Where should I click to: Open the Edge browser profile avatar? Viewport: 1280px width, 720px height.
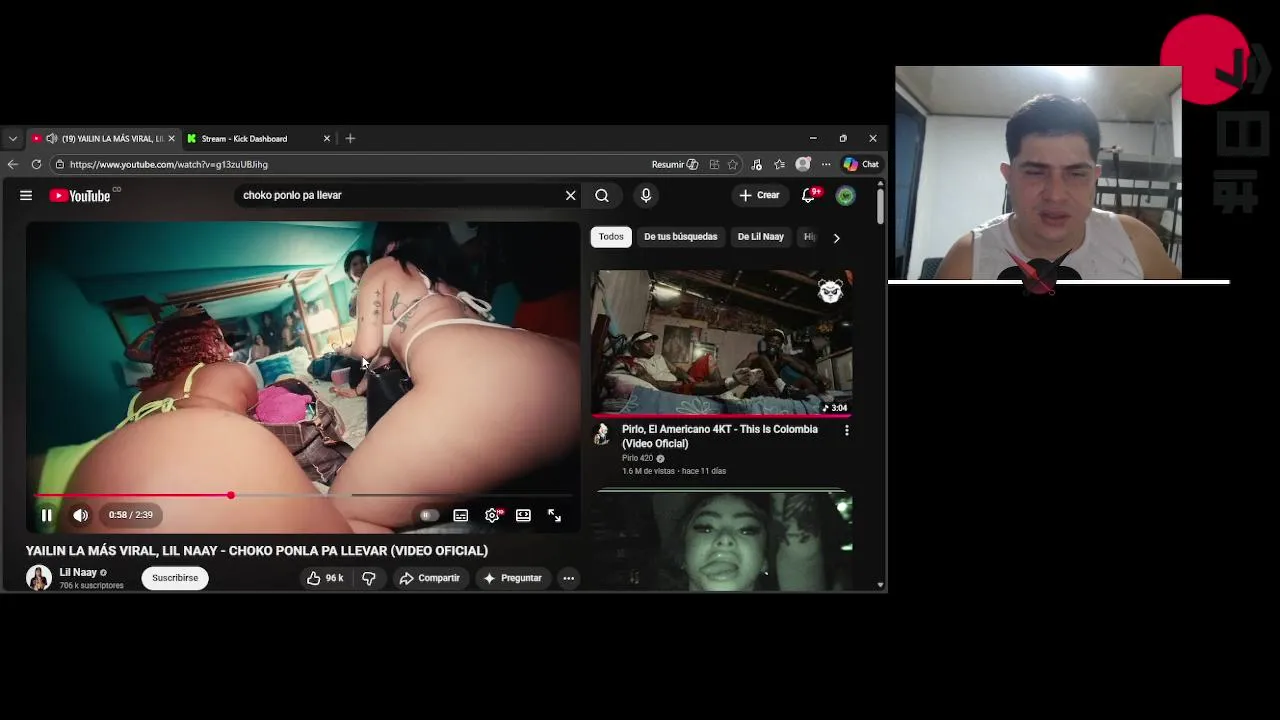click(803, 164)
